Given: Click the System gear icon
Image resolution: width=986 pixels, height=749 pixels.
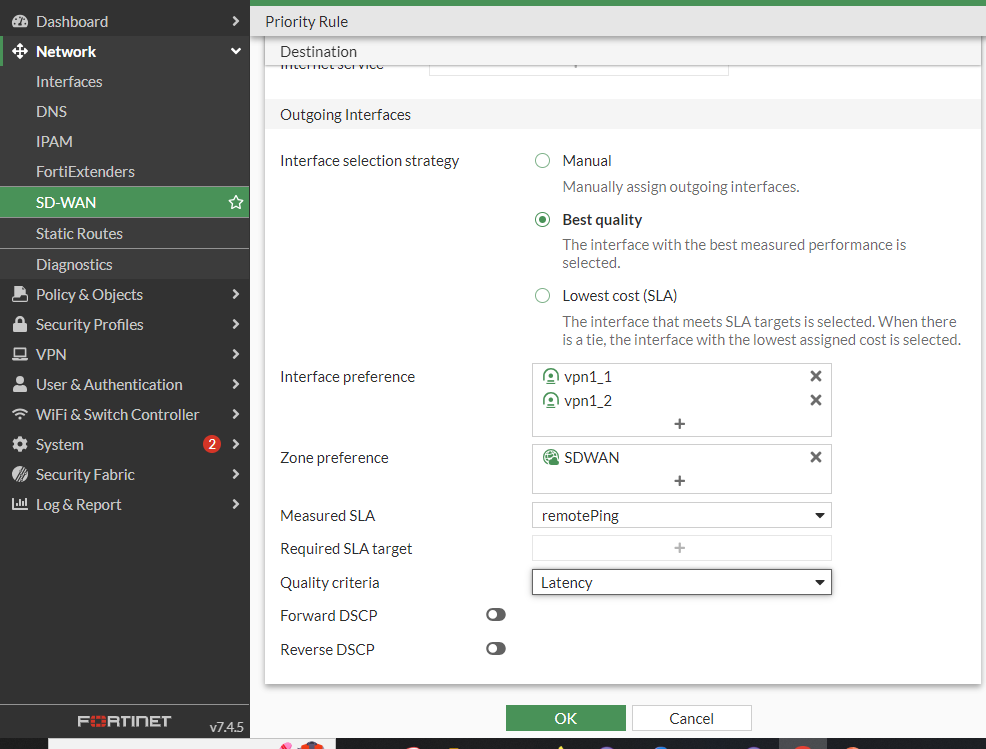Looking at the screenshot, I should [20, 445].
